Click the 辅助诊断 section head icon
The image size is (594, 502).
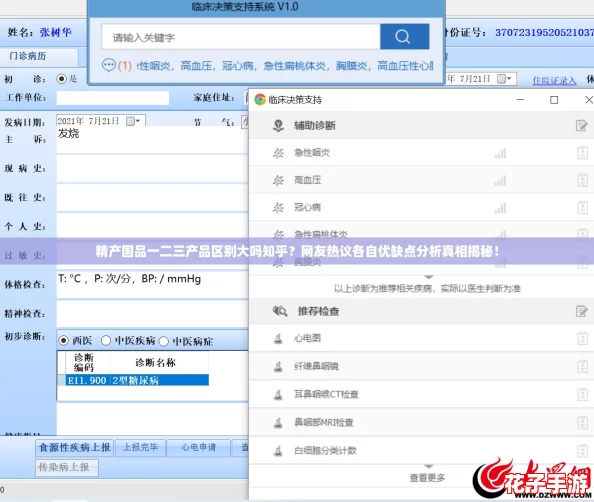pyautogui.click(x=278, y=125)
